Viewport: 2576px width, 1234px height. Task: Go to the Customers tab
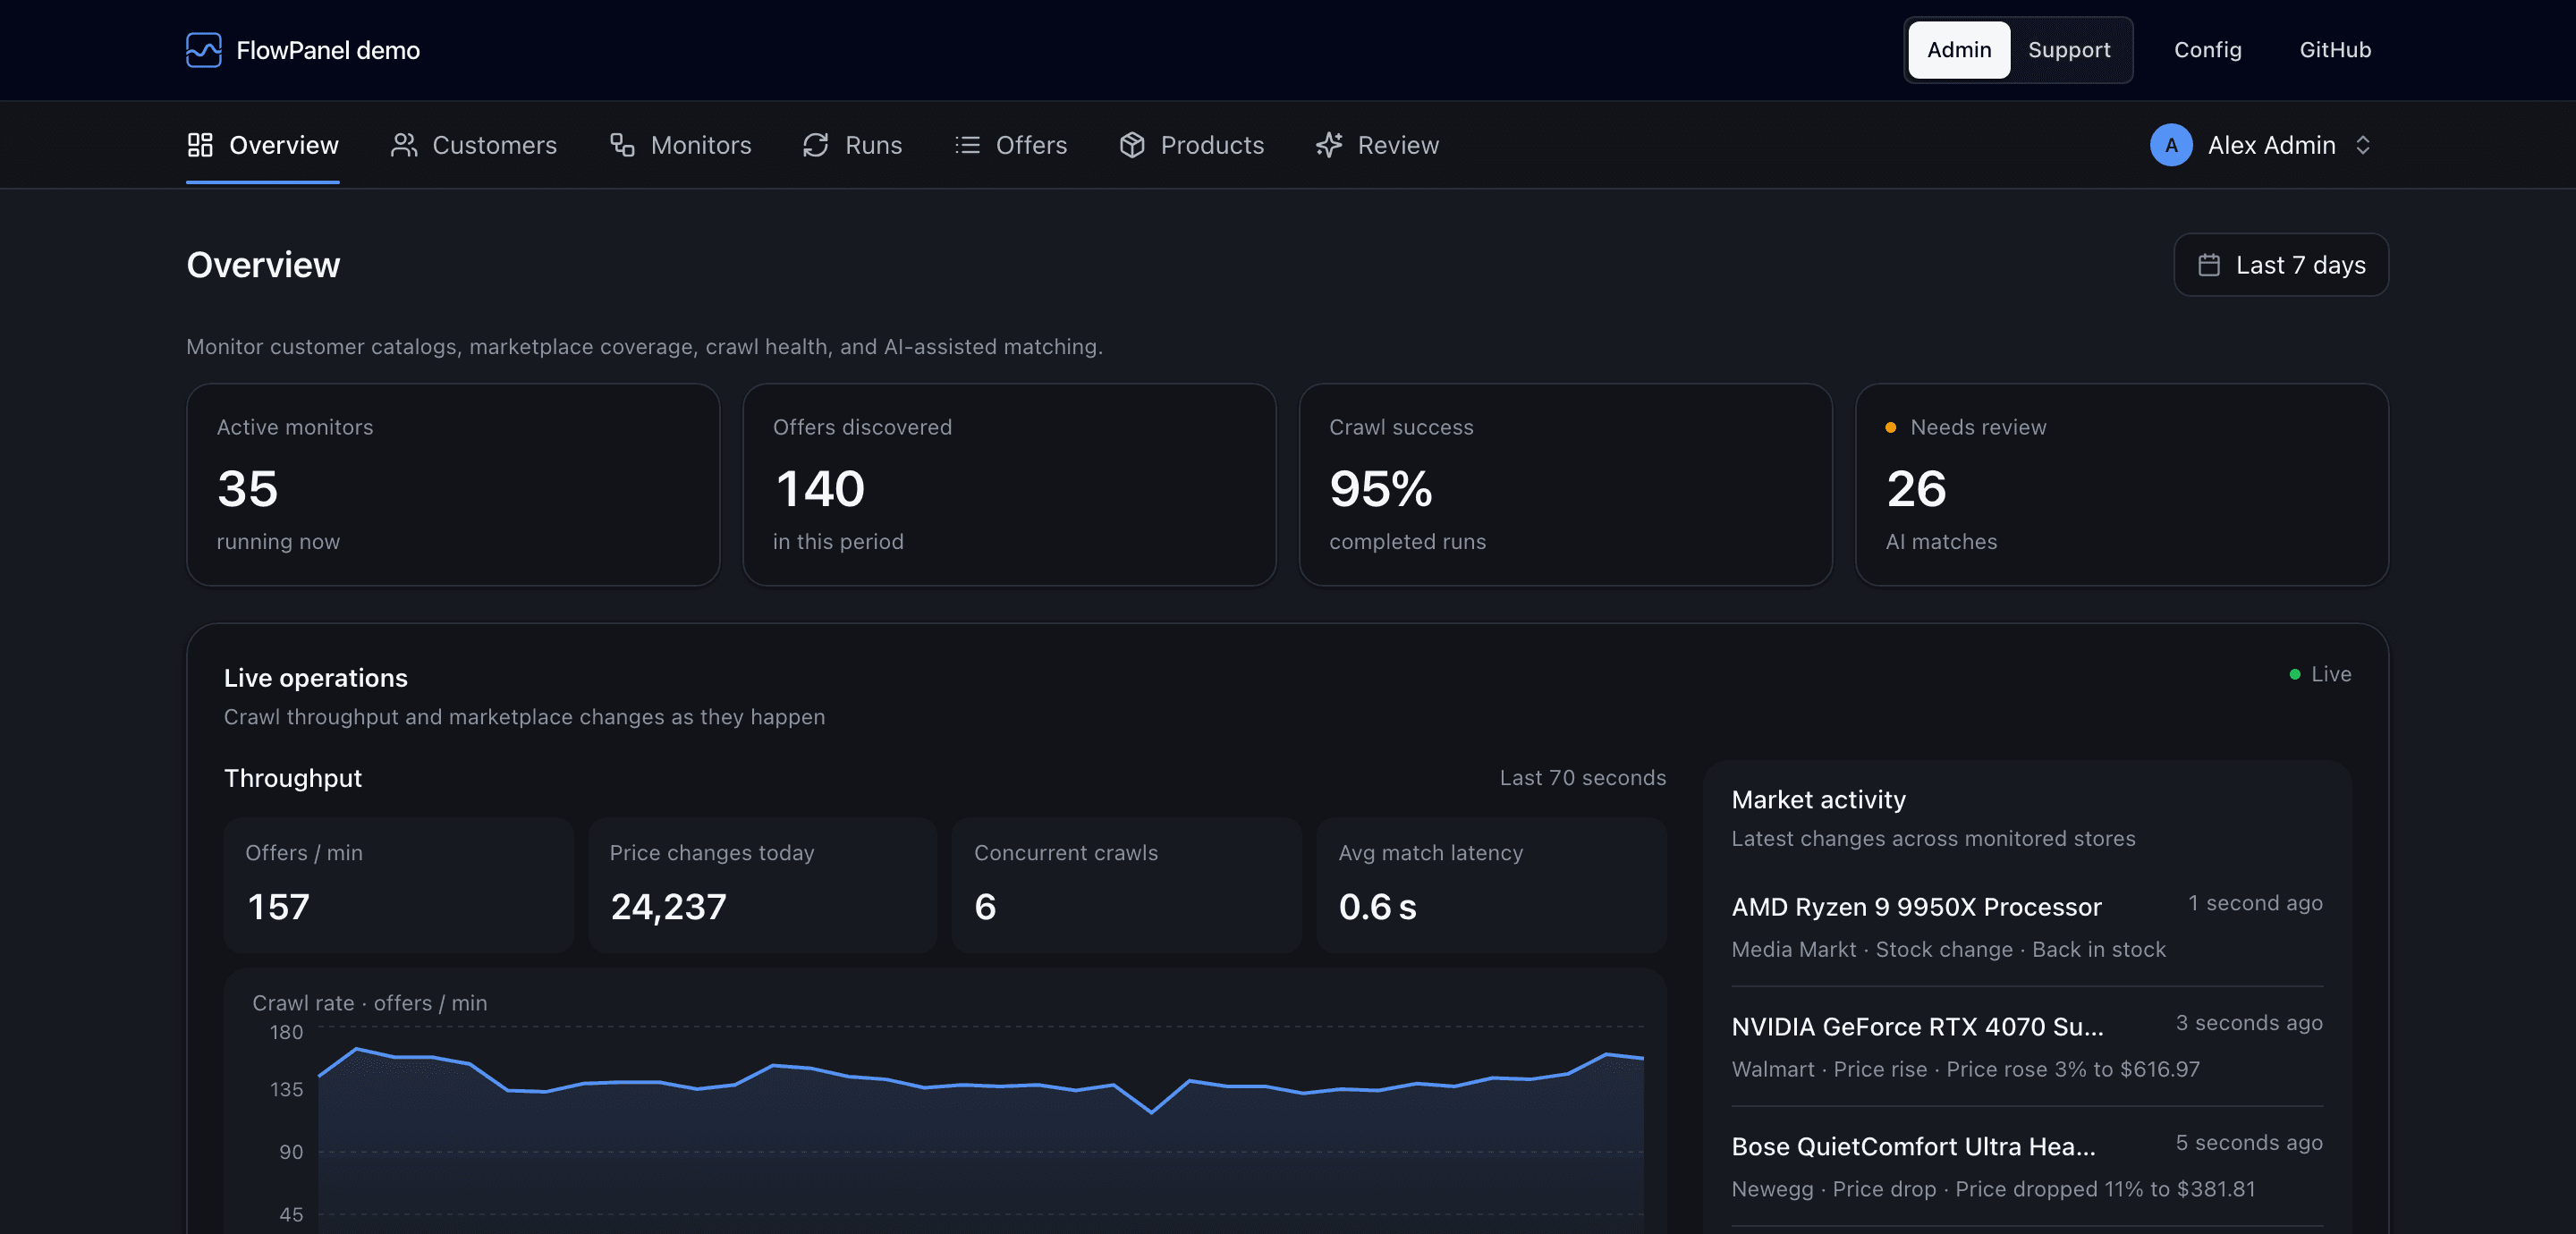474,145
